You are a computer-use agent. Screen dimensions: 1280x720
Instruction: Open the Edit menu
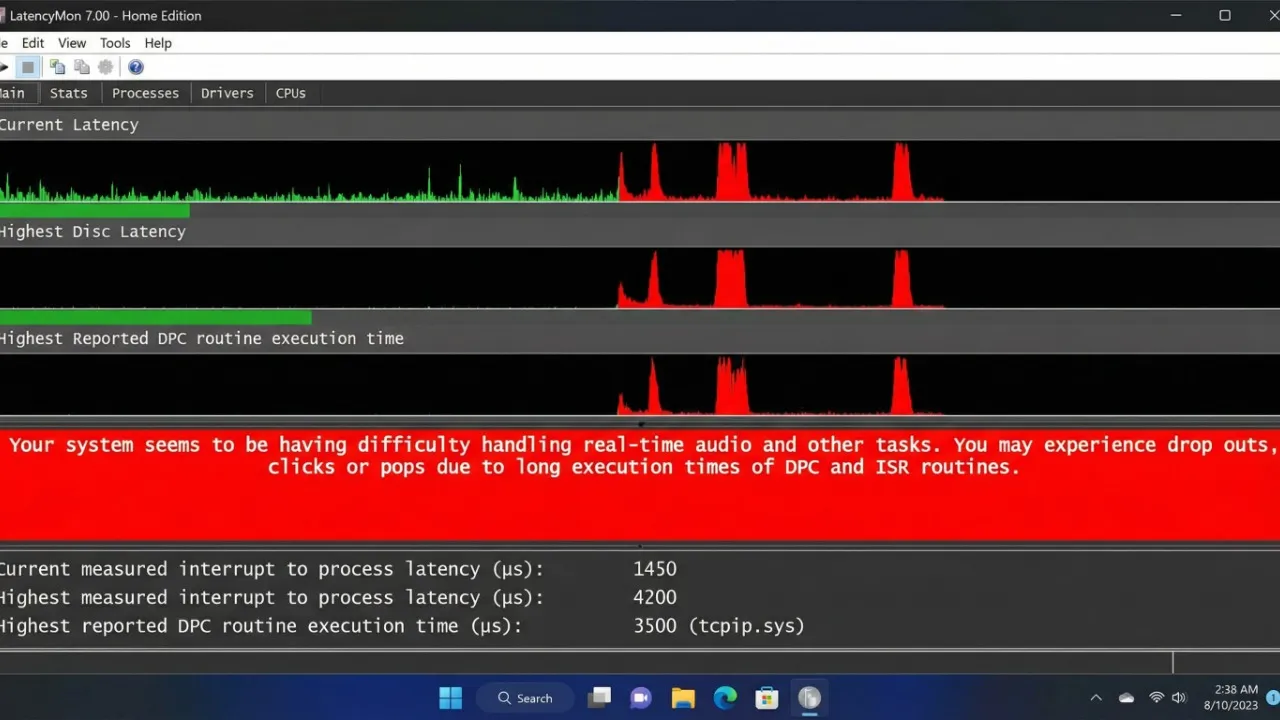33,43
